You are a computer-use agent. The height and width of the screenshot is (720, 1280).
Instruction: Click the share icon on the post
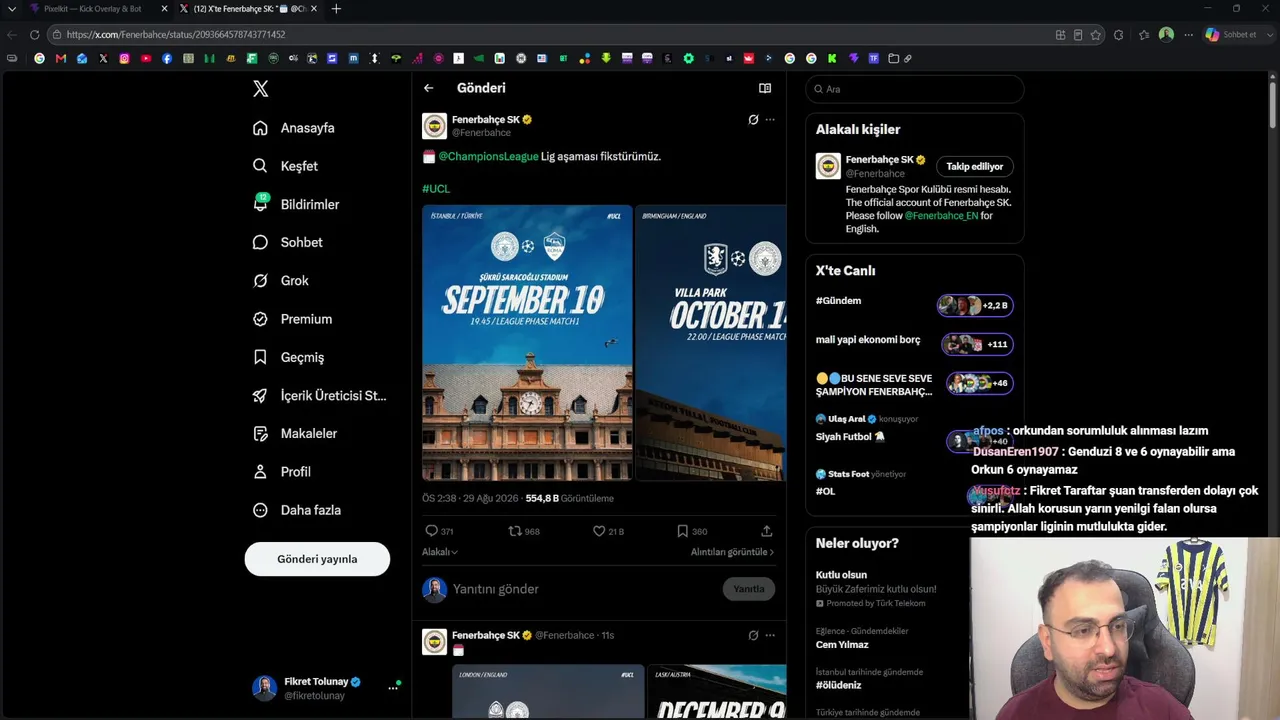click(x=767, y=531)
